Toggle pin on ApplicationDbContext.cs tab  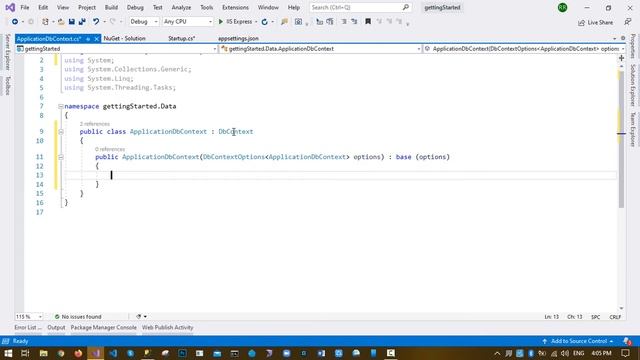88,39
